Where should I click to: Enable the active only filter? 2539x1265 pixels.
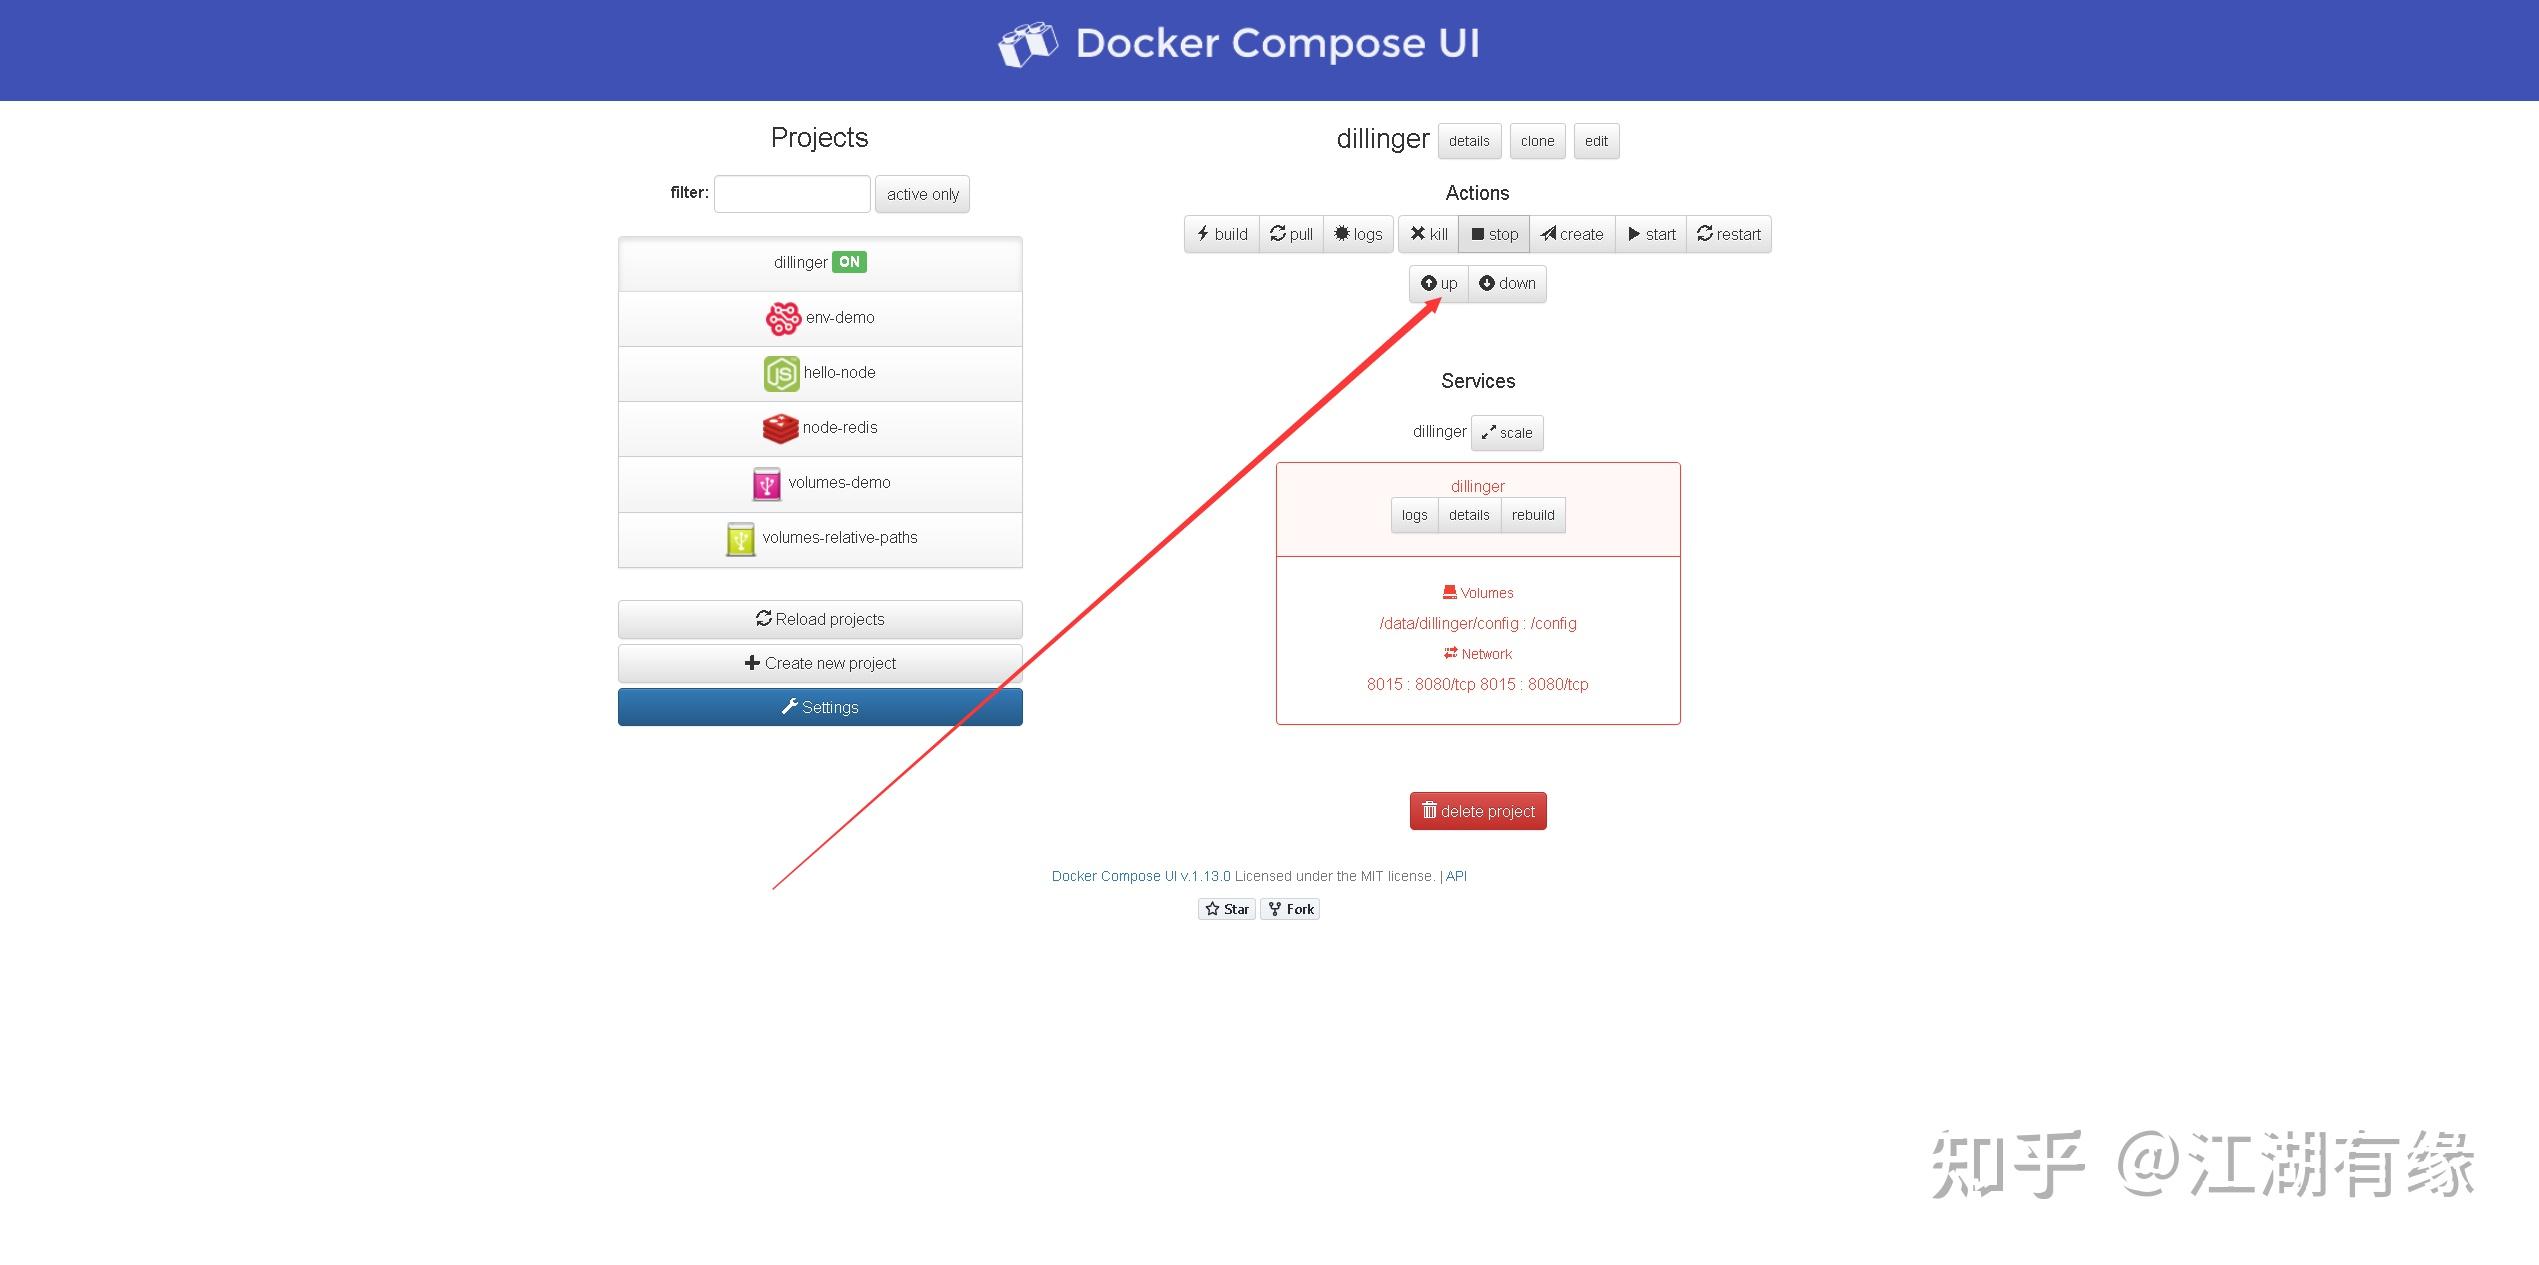[x=922, y=193]
